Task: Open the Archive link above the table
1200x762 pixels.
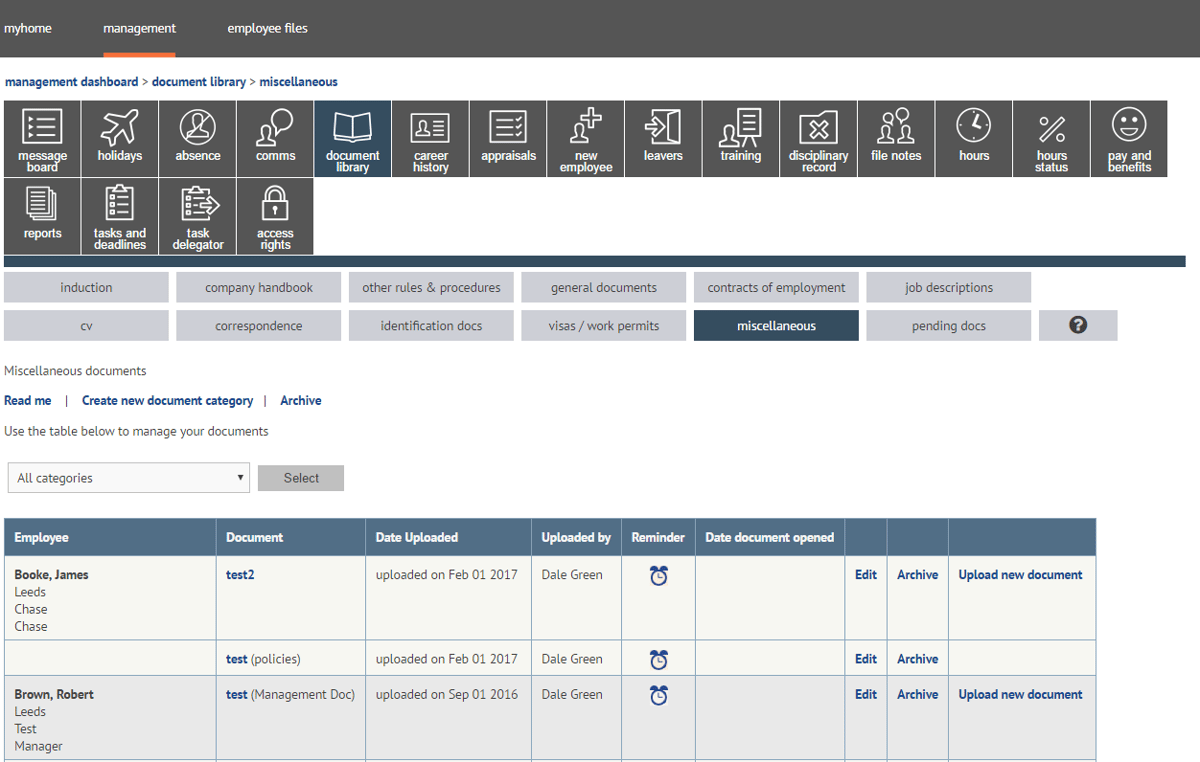Action: [301, 400]
